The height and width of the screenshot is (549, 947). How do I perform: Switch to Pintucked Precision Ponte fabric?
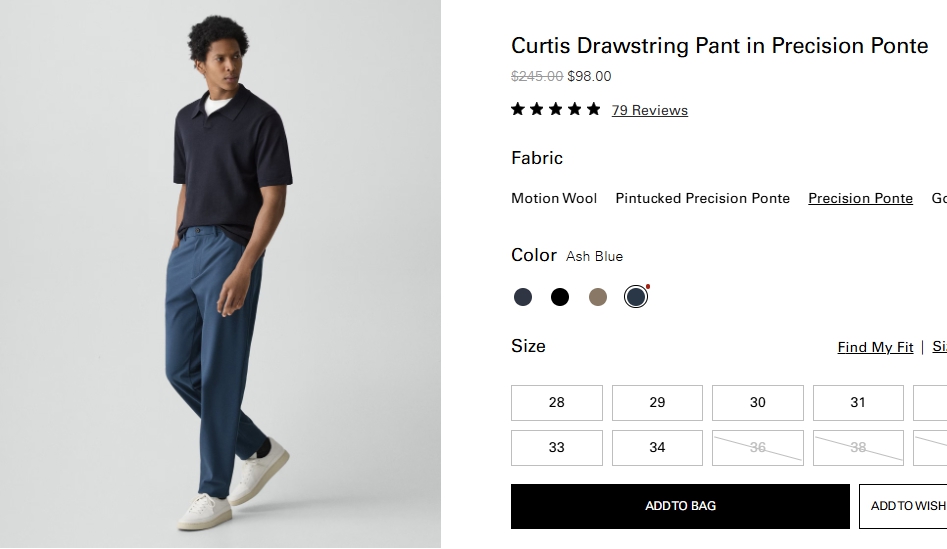702,198
